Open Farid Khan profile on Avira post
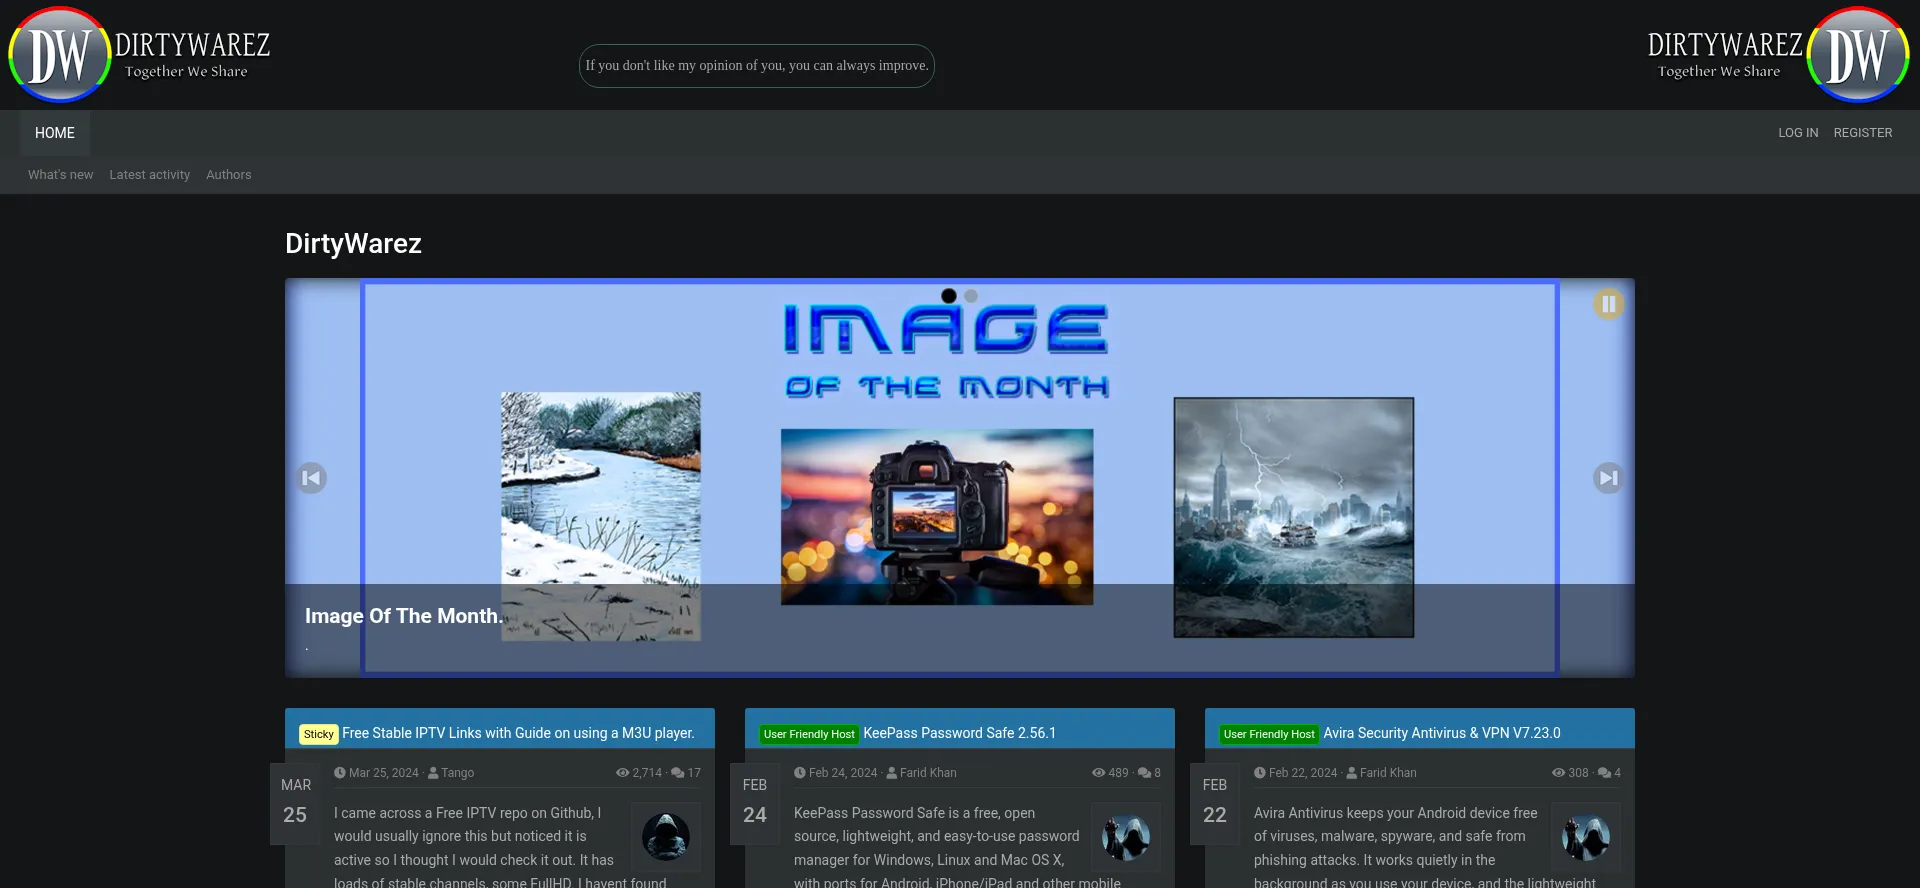 tap(1388, 773)
